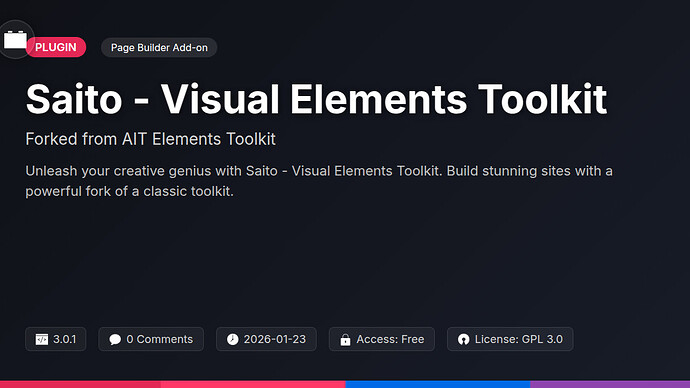This screenshot has height=388, width=690.
Task: Click the speech bubble comments icon
Action: click(115, 339)
